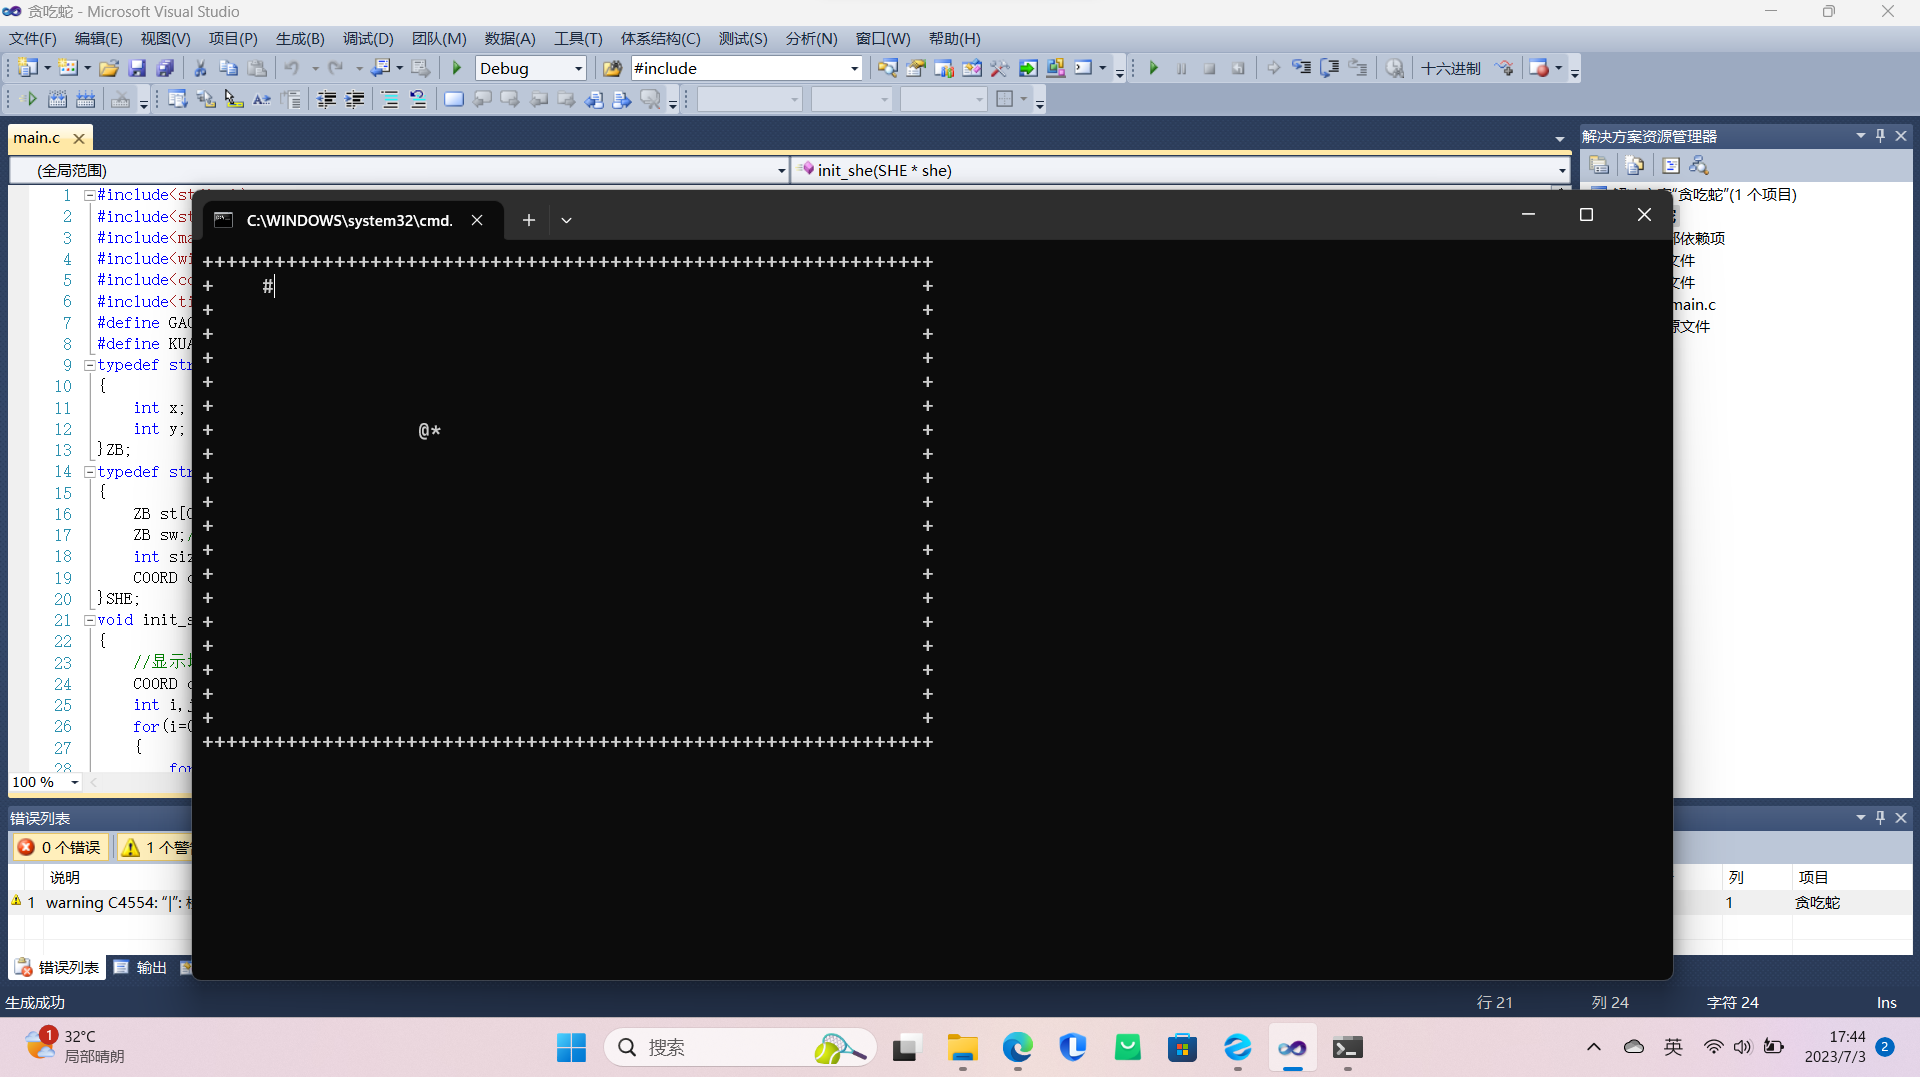Screen dimensions: 1920x1077
Task: Click the 项目 column header in error list
Action: (1813, 877)
